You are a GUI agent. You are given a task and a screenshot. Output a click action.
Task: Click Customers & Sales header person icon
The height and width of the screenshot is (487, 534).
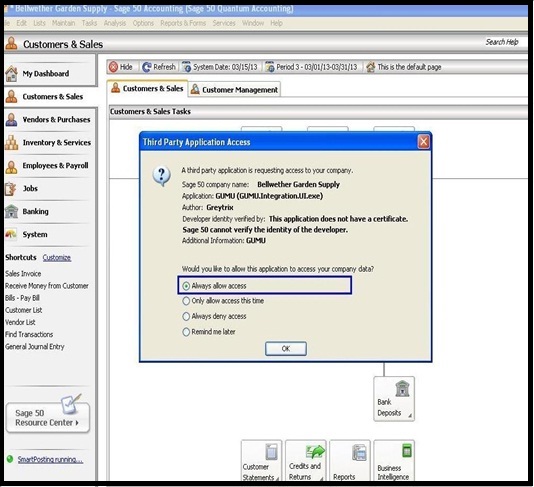[11, 44]
